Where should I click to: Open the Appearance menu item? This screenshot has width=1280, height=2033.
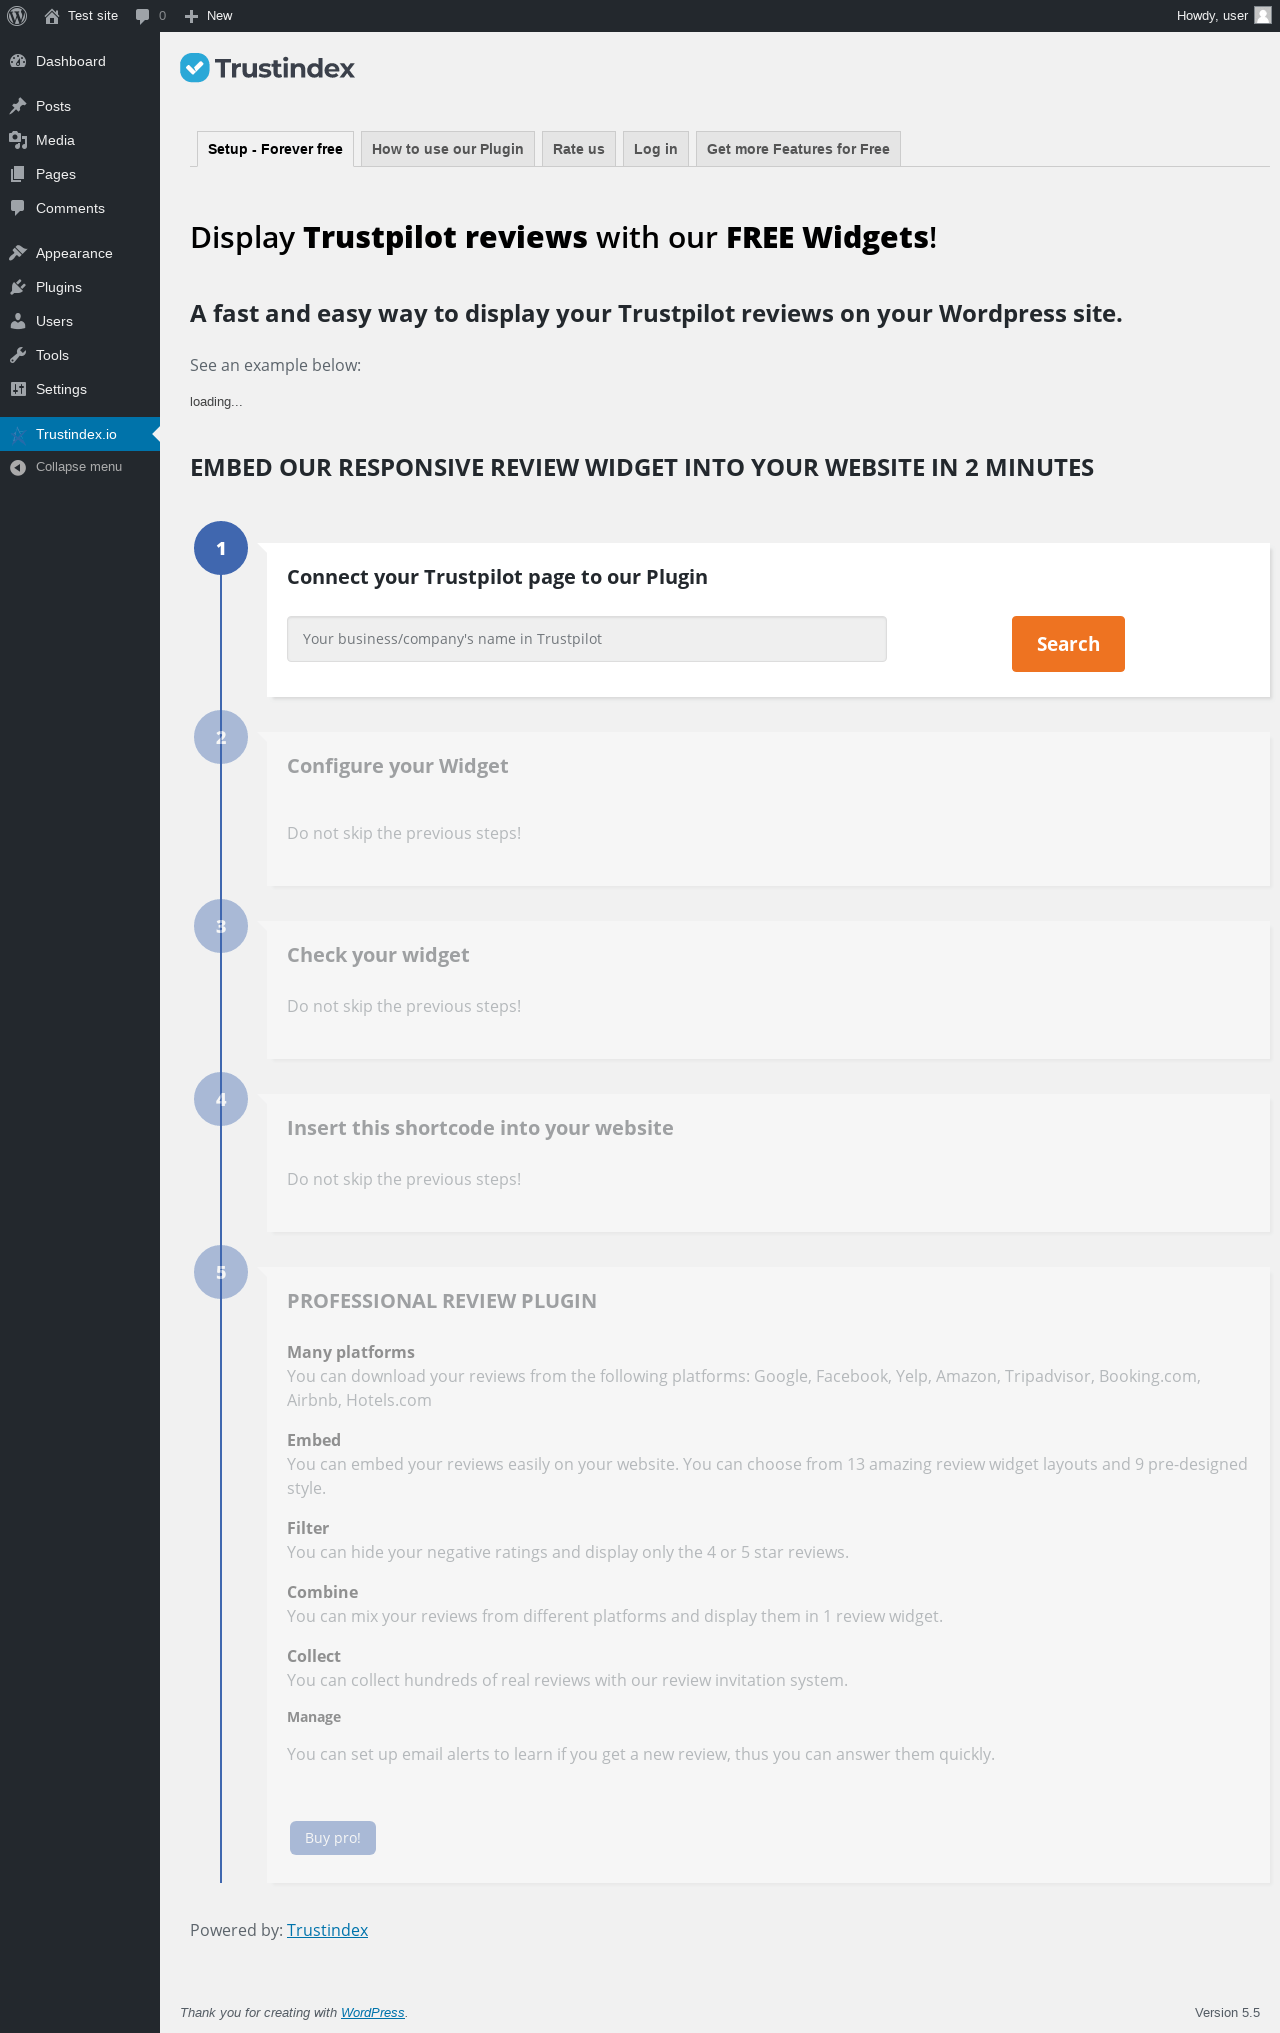(x=80, y=253)
